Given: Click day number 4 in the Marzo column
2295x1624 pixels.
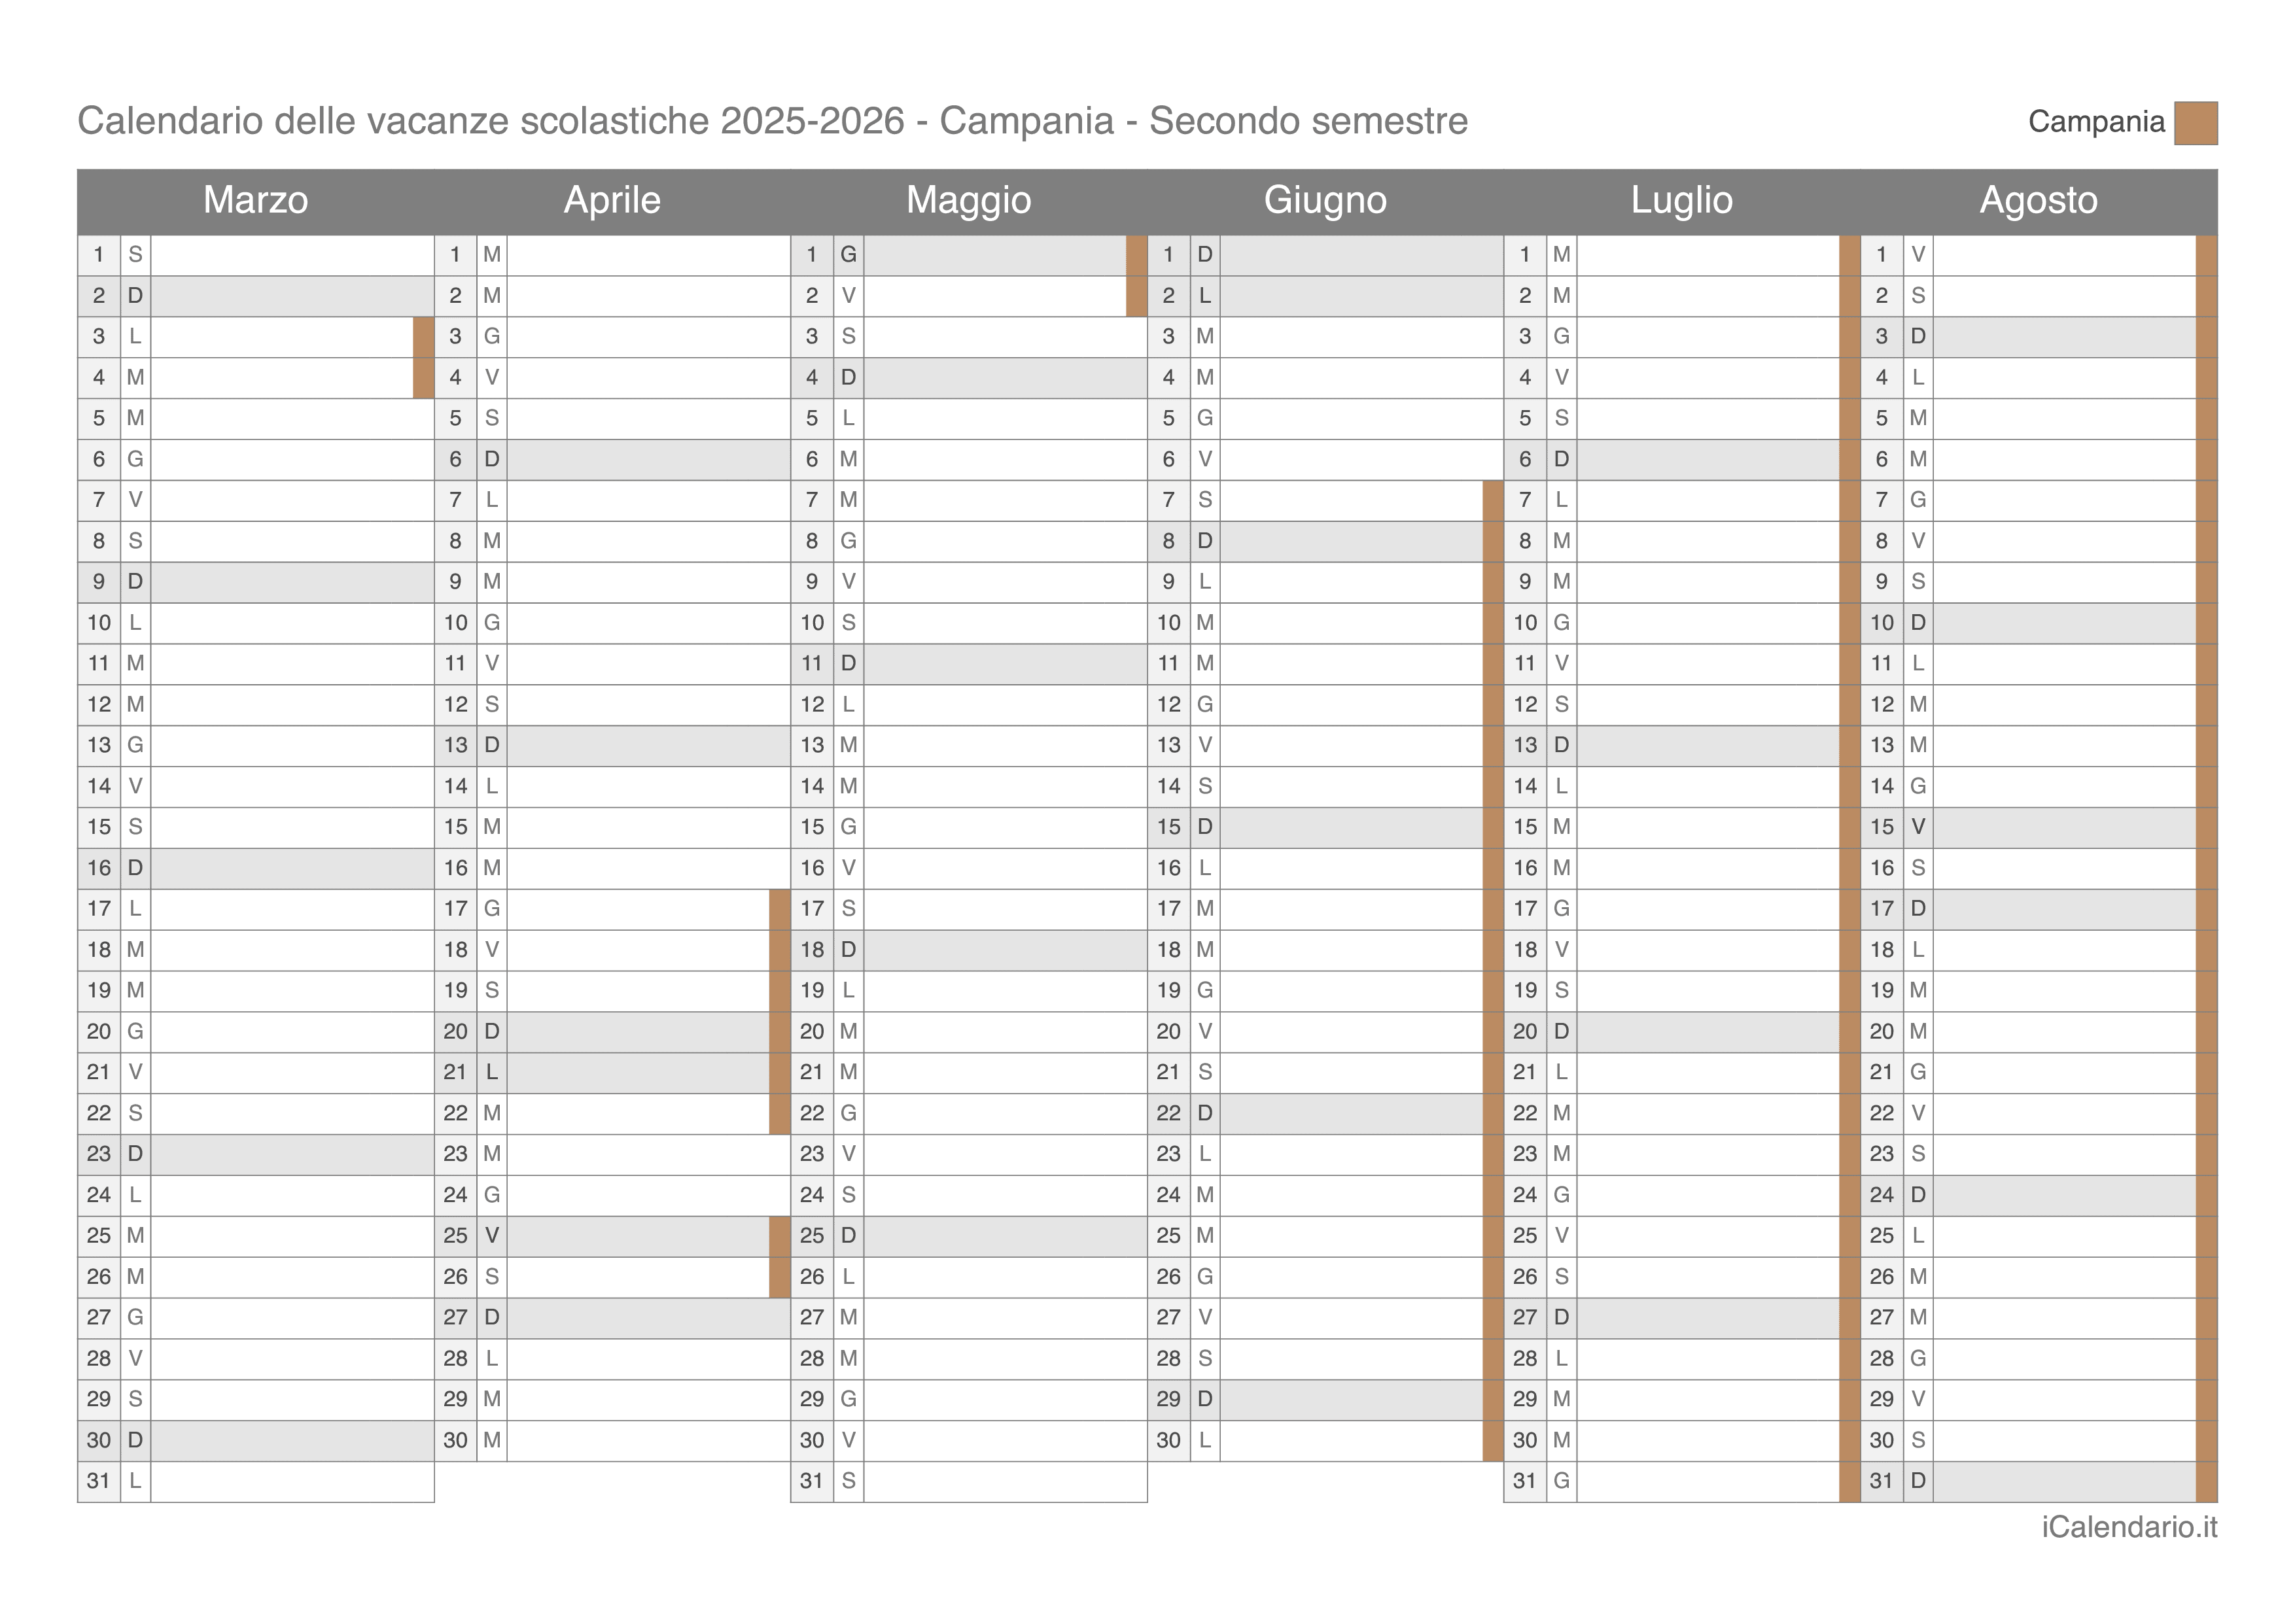Looking at the screenshot, I should [x=99, y=378].
